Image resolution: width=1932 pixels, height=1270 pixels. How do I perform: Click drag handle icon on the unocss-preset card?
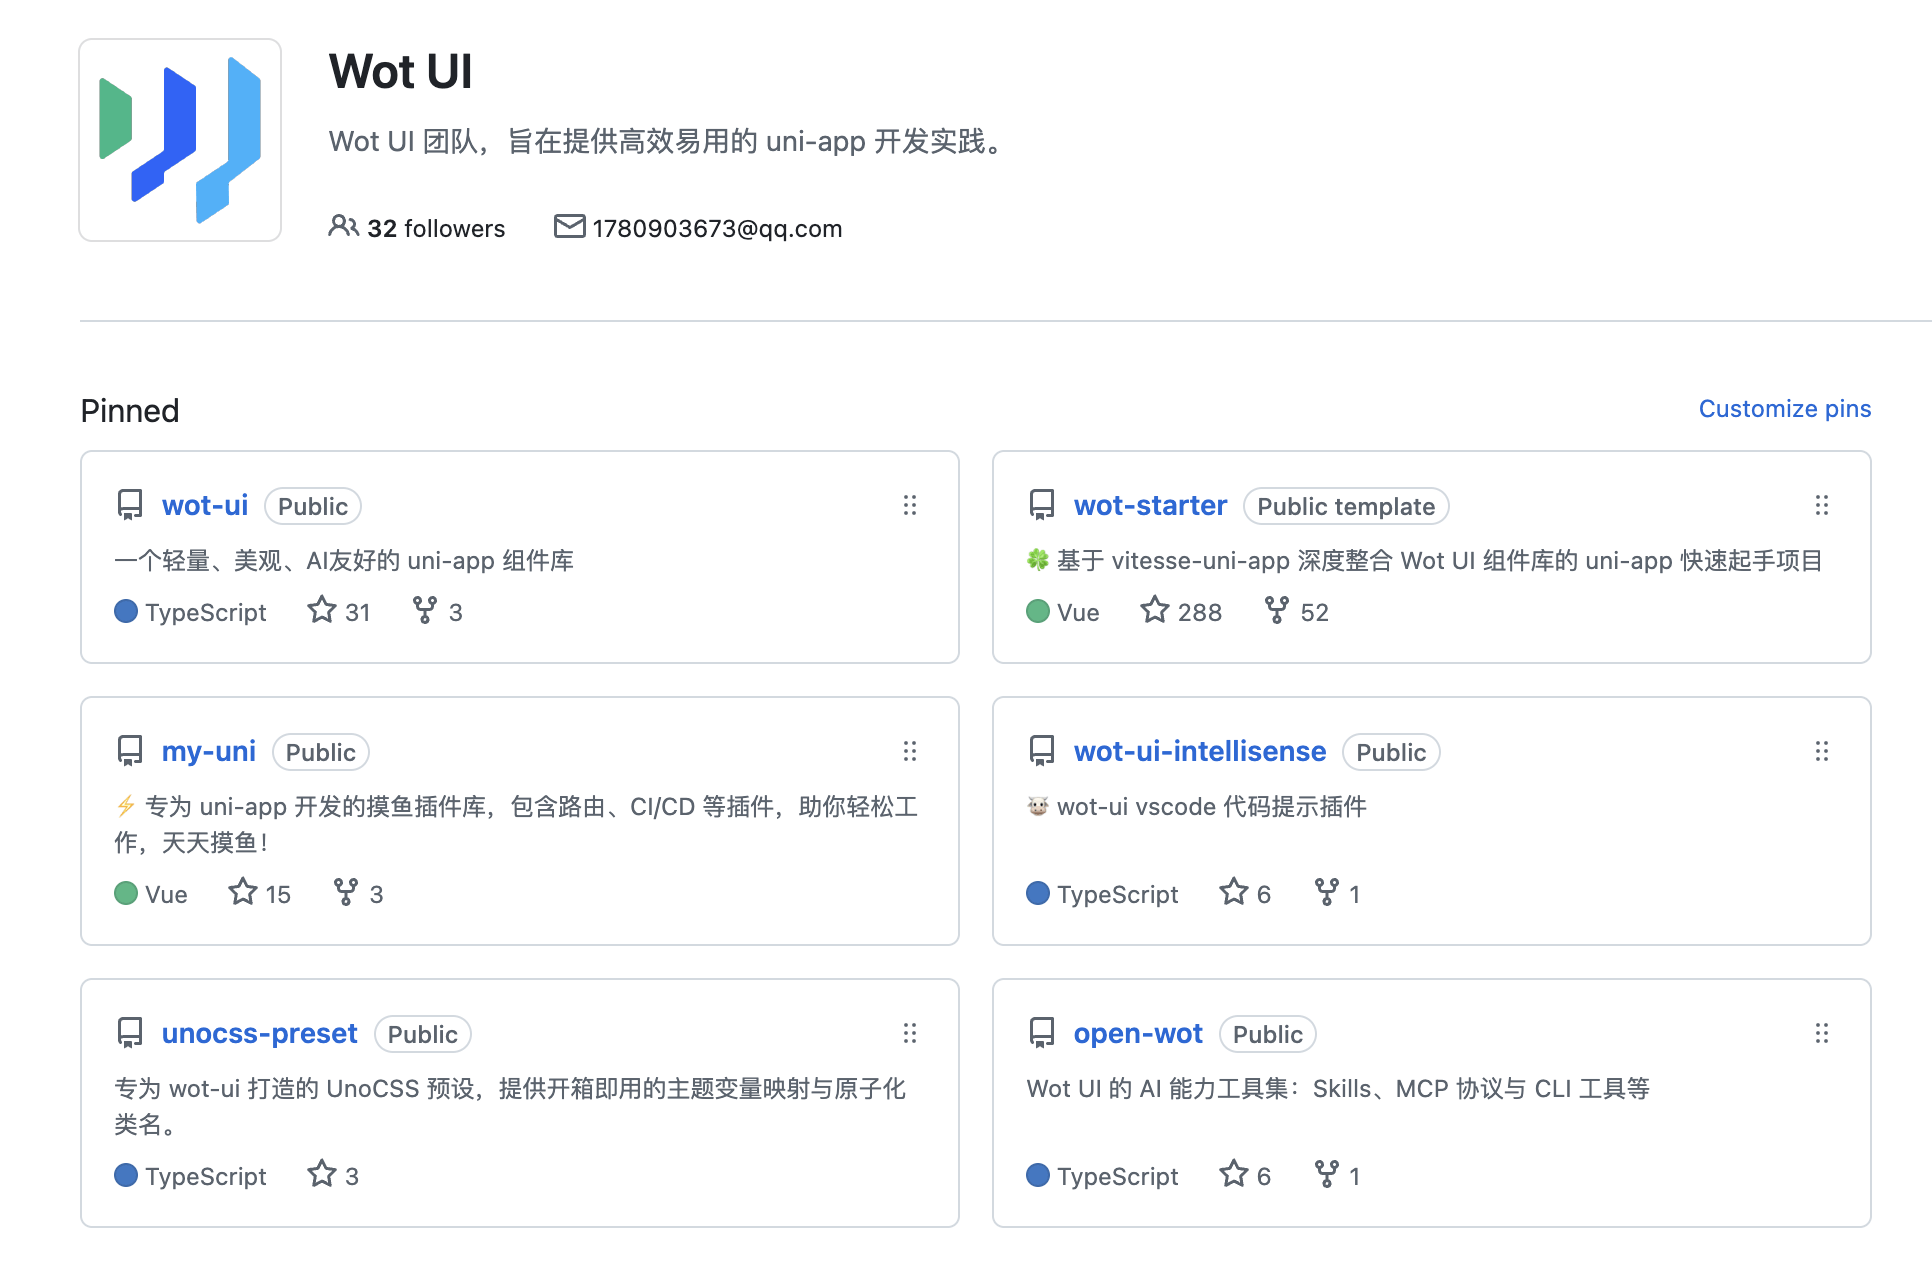909,1033
